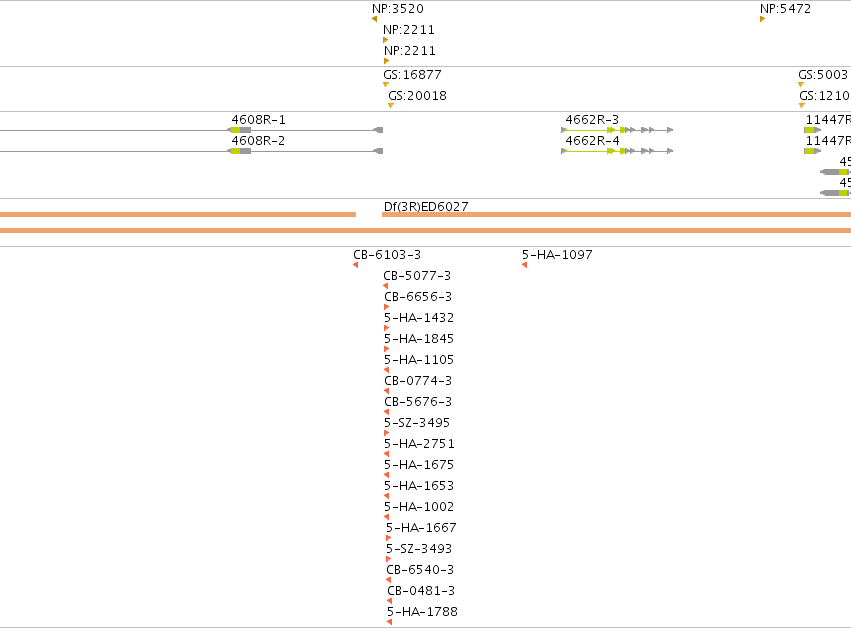Select the CB-5077-3 red triangle marker
This screenshot has height=628, width=851.
(x=385, y=286)
